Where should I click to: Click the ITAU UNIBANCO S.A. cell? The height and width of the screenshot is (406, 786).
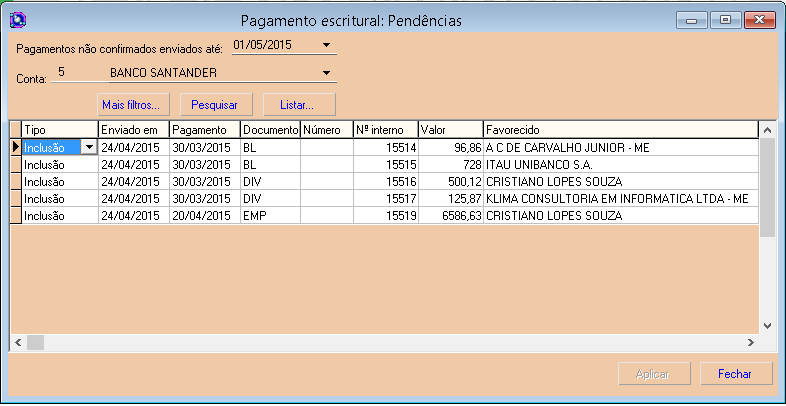click(621, 164)
